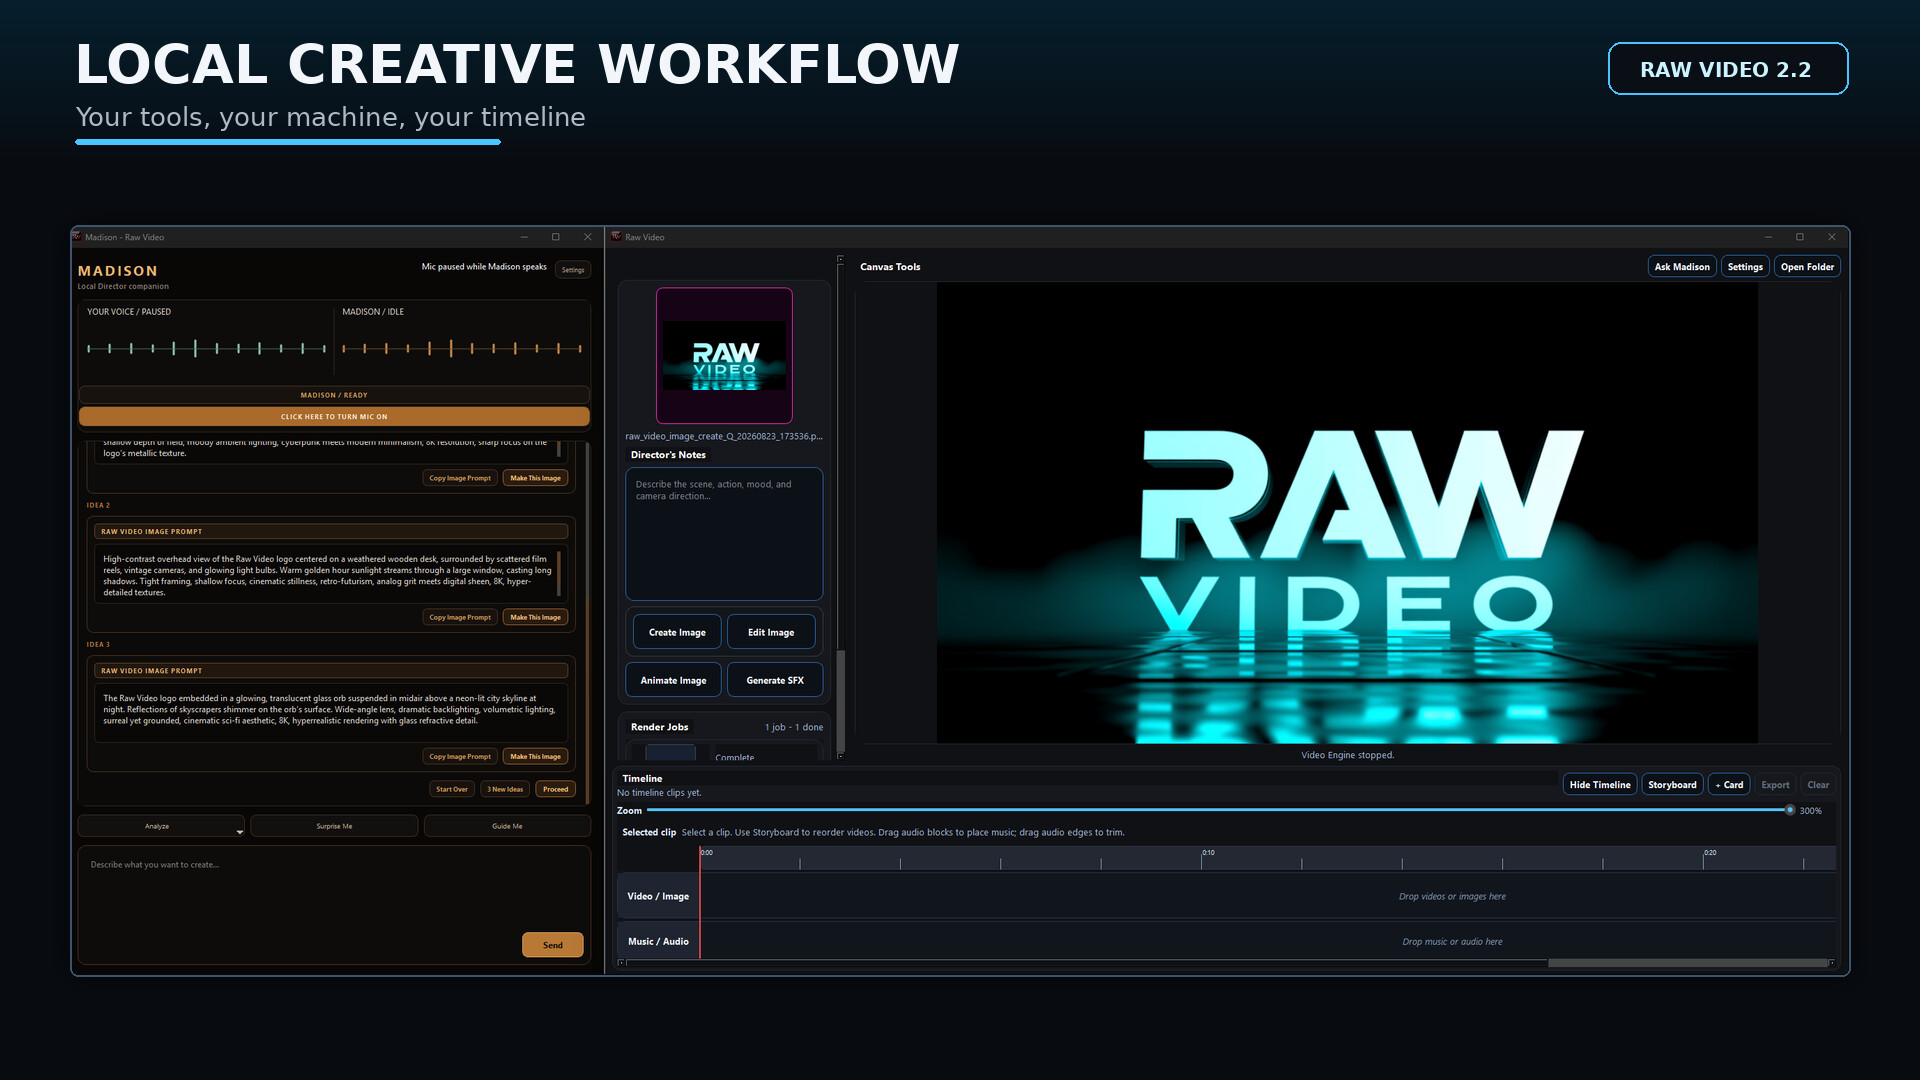Click the Edit Image button
The height and width of the screenshot is (1080, 1920).
(771, 632)
